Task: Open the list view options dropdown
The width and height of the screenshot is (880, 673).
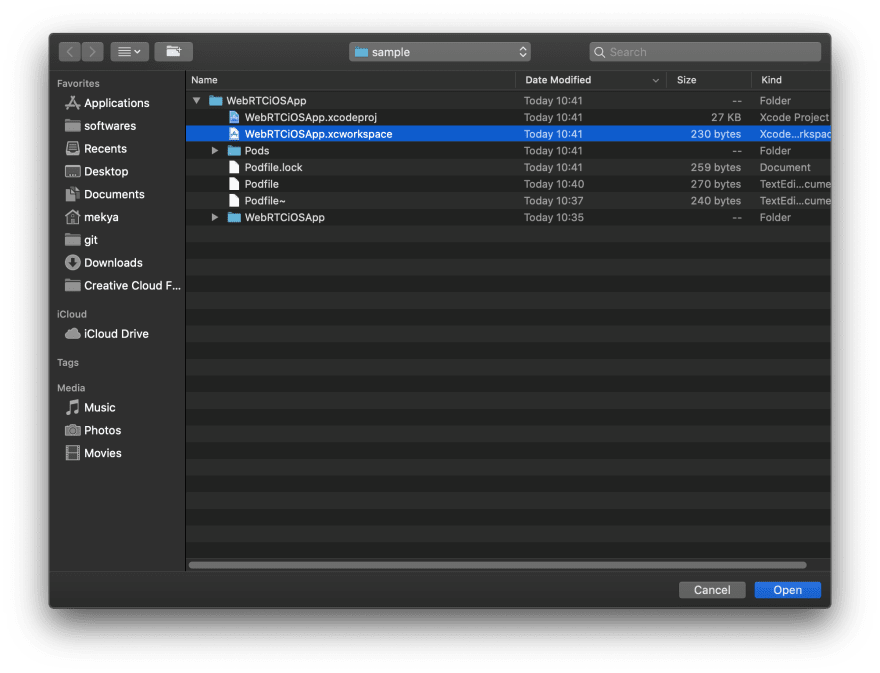Action: 129,52
